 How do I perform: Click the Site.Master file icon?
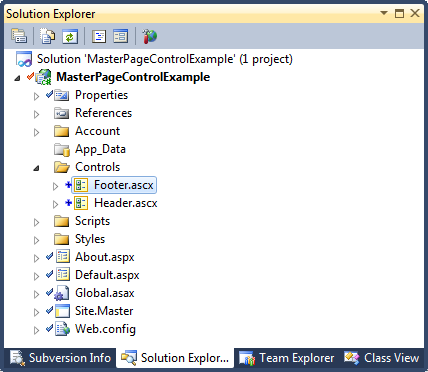(62, 311)
